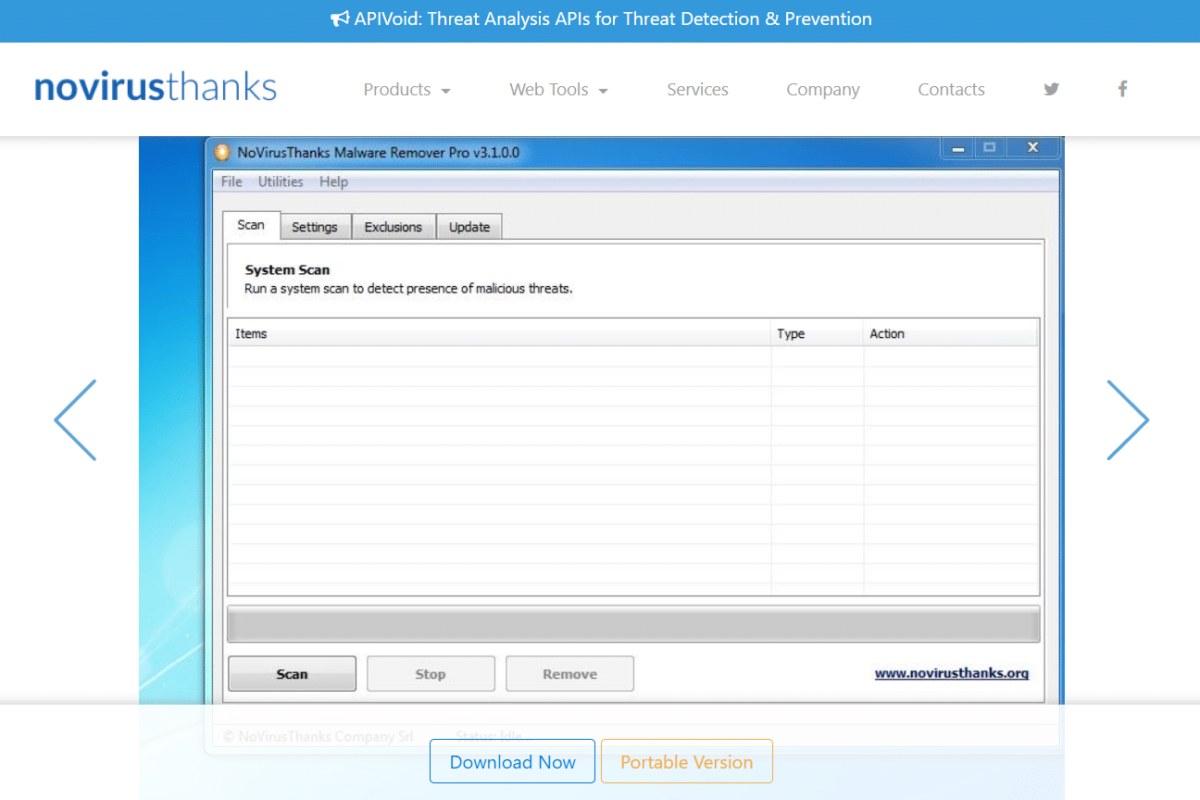Open the Company page
The image size is (1200, 800).
tap(822, 89)
